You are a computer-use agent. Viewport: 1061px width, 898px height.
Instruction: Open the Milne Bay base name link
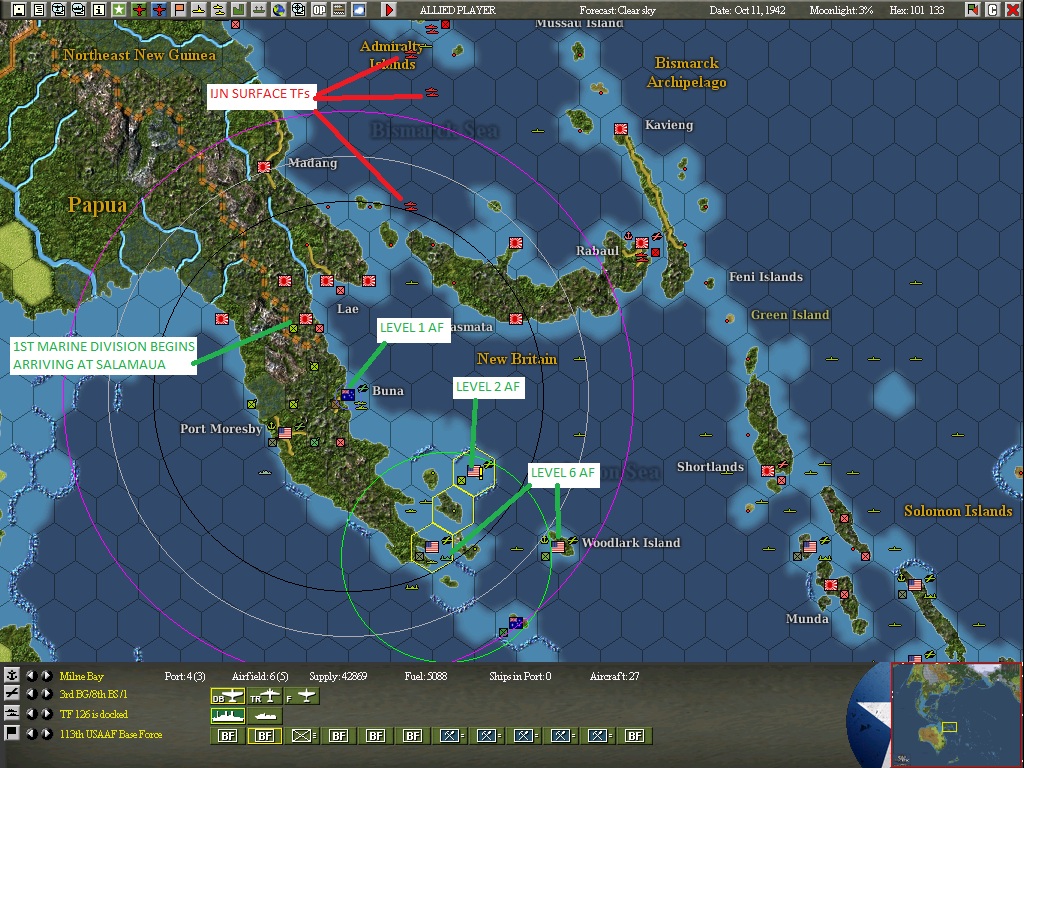click(x=81, y=676)
